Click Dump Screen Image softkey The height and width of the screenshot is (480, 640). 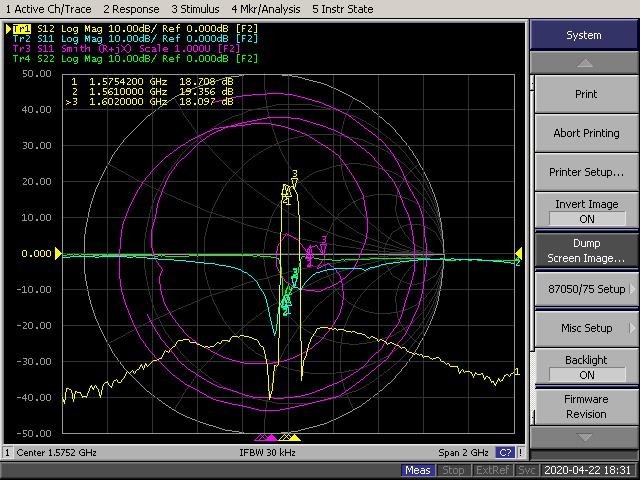pos(586,250)
